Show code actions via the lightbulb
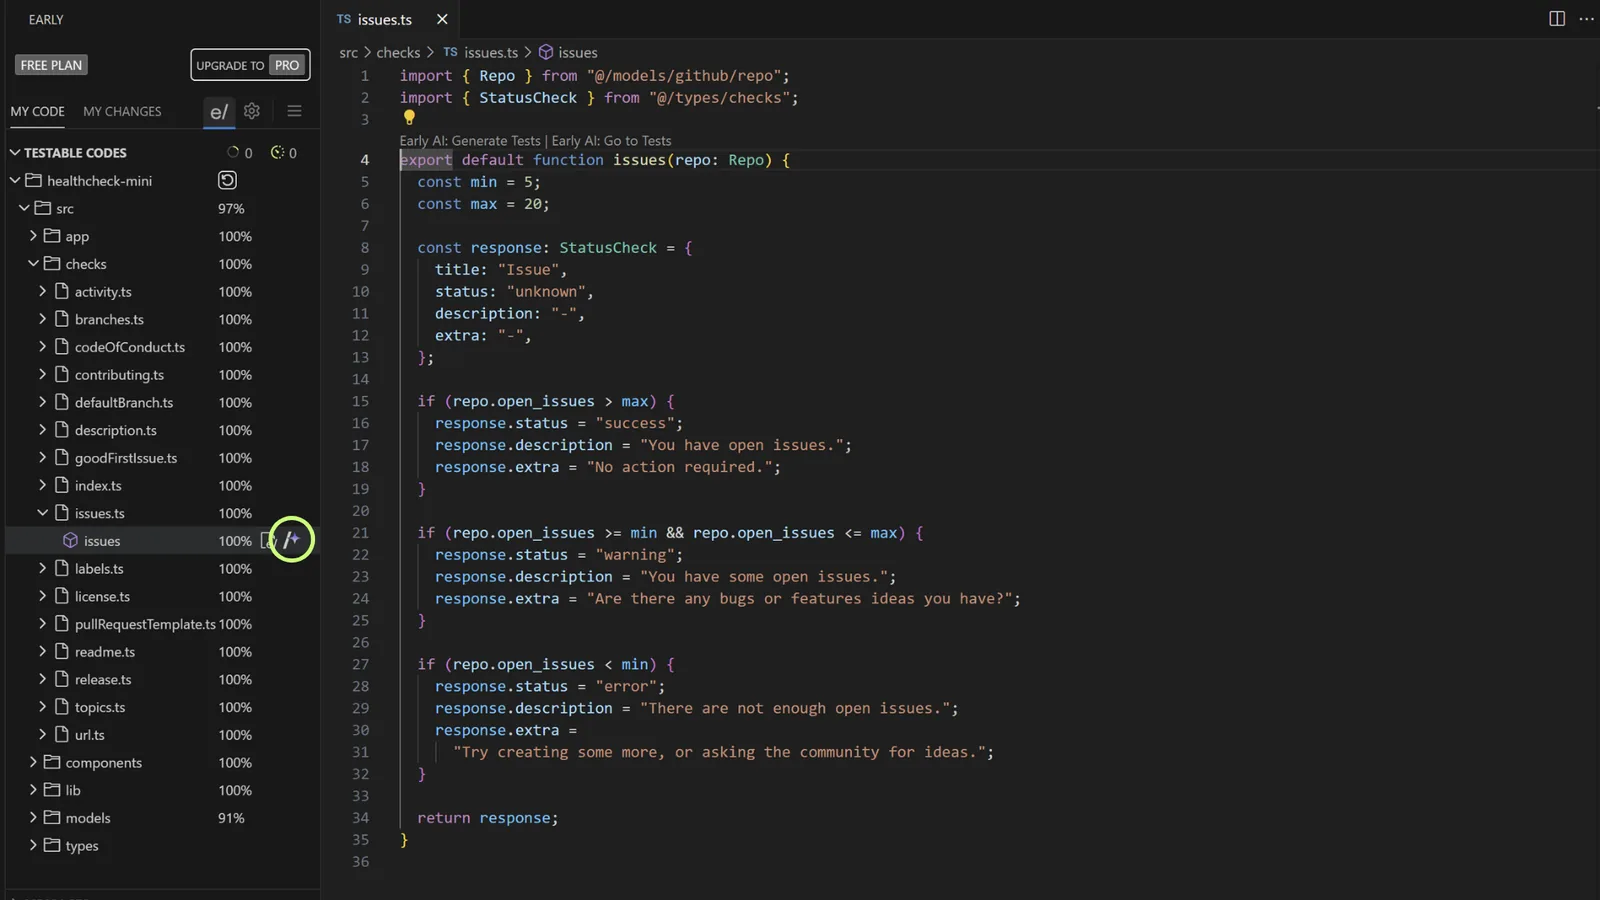Screen dimensions: 1600x900 pyautogui.click(x=409, y=118)
